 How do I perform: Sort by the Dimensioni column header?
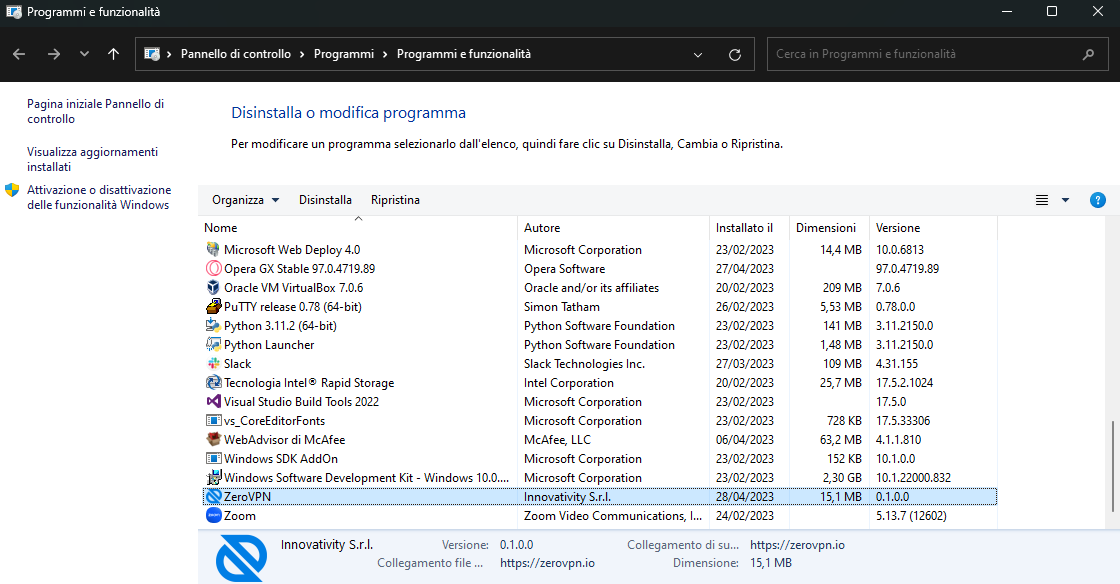829,228
